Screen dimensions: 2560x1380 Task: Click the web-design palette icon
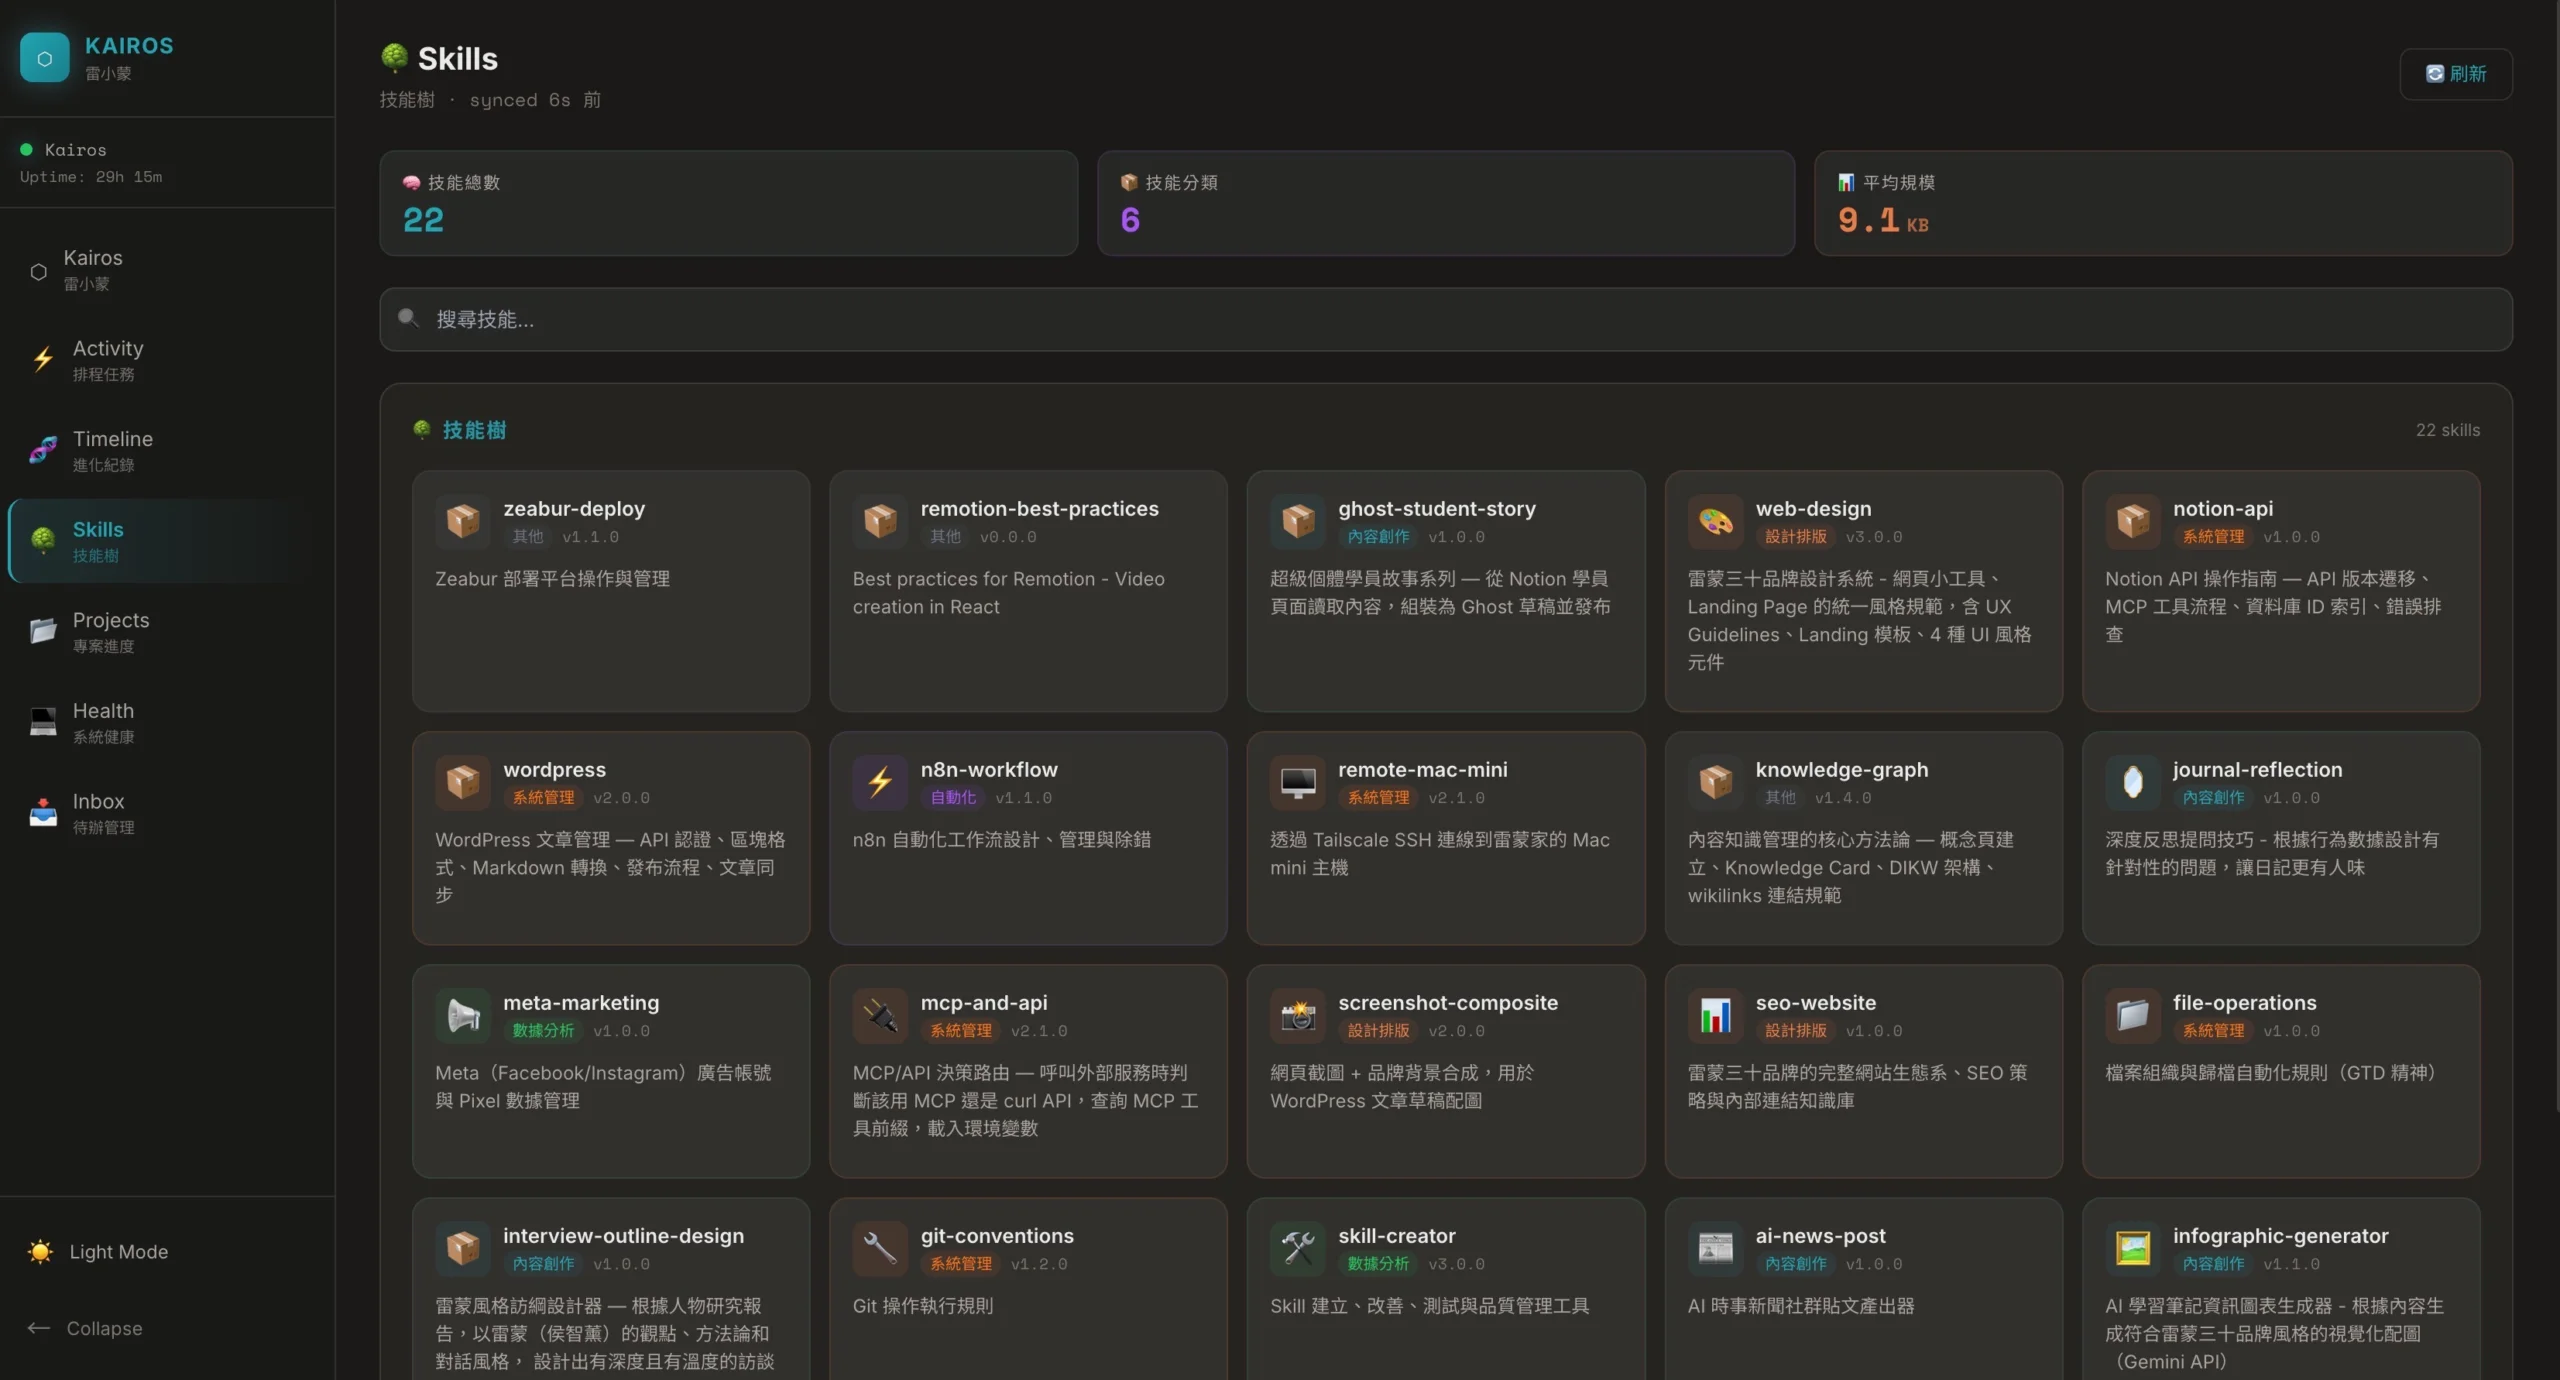click(1715, 521)
